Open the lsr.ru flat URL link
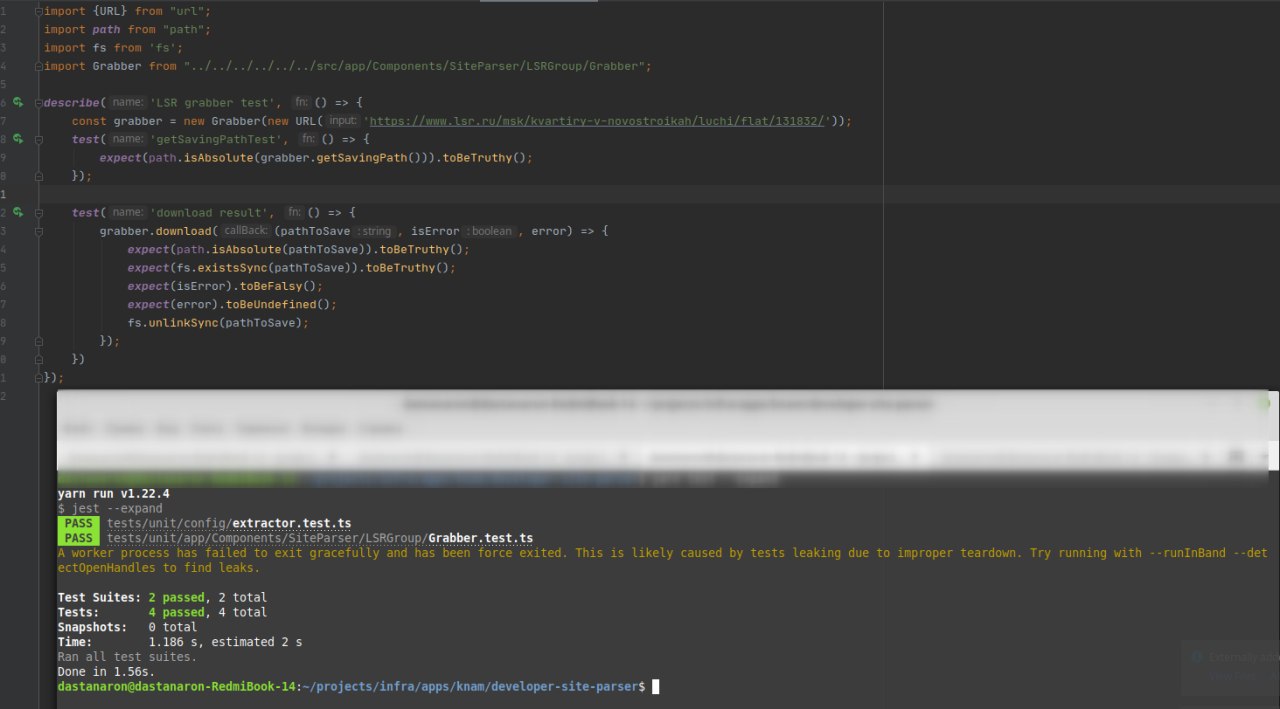 click(598, 121)
